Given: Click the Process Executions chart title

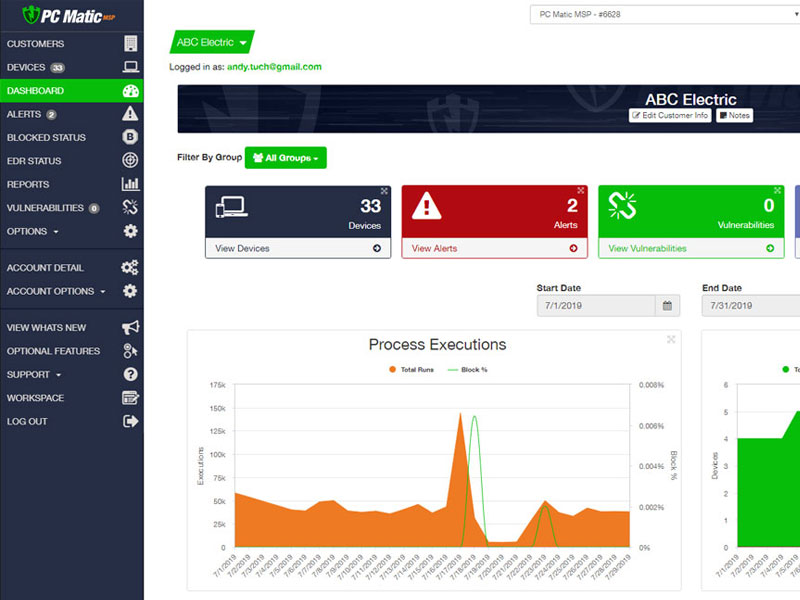Looking at the screenshot, I should [437, 344].
